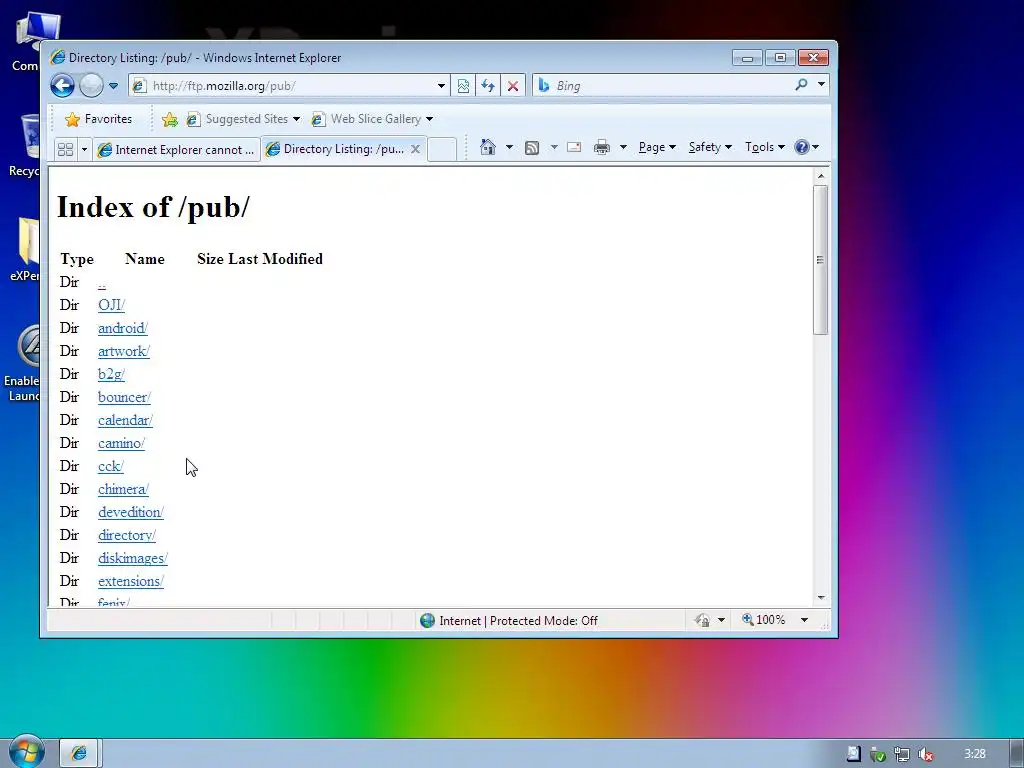Open the Safety menu

click(x=710, y=147)
